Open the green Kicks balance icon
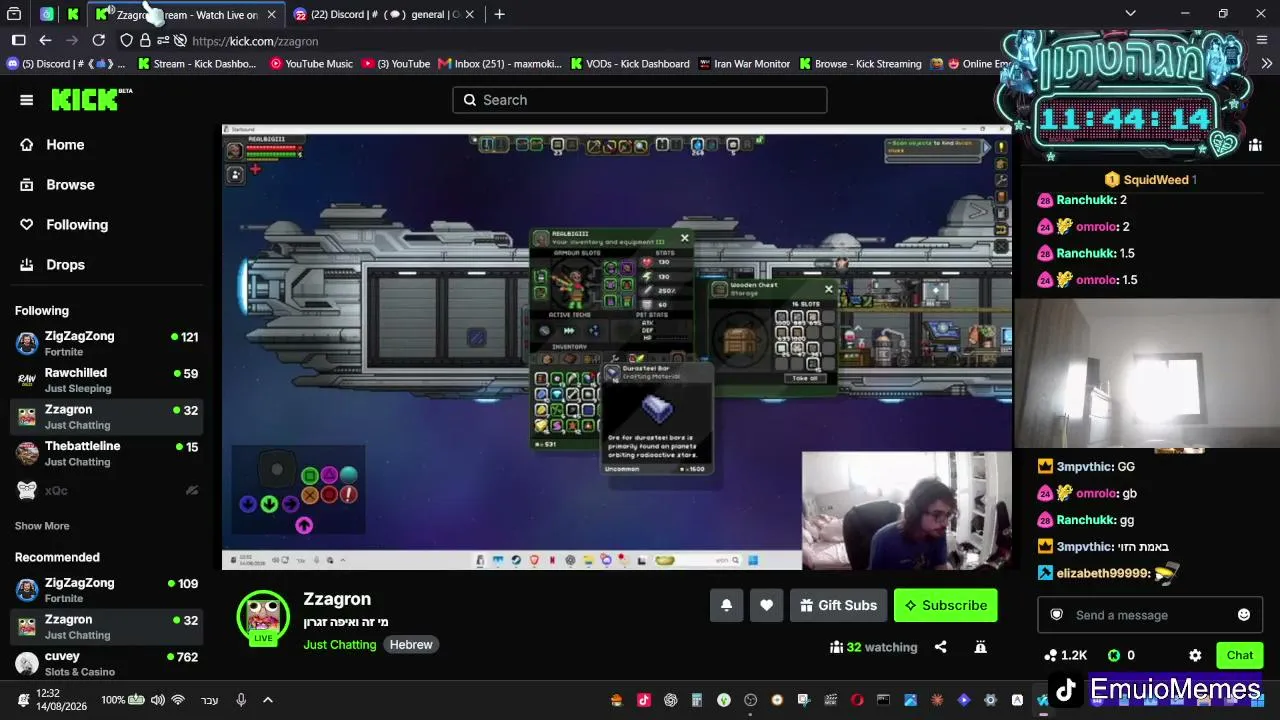 click(x=1114, y=656)
